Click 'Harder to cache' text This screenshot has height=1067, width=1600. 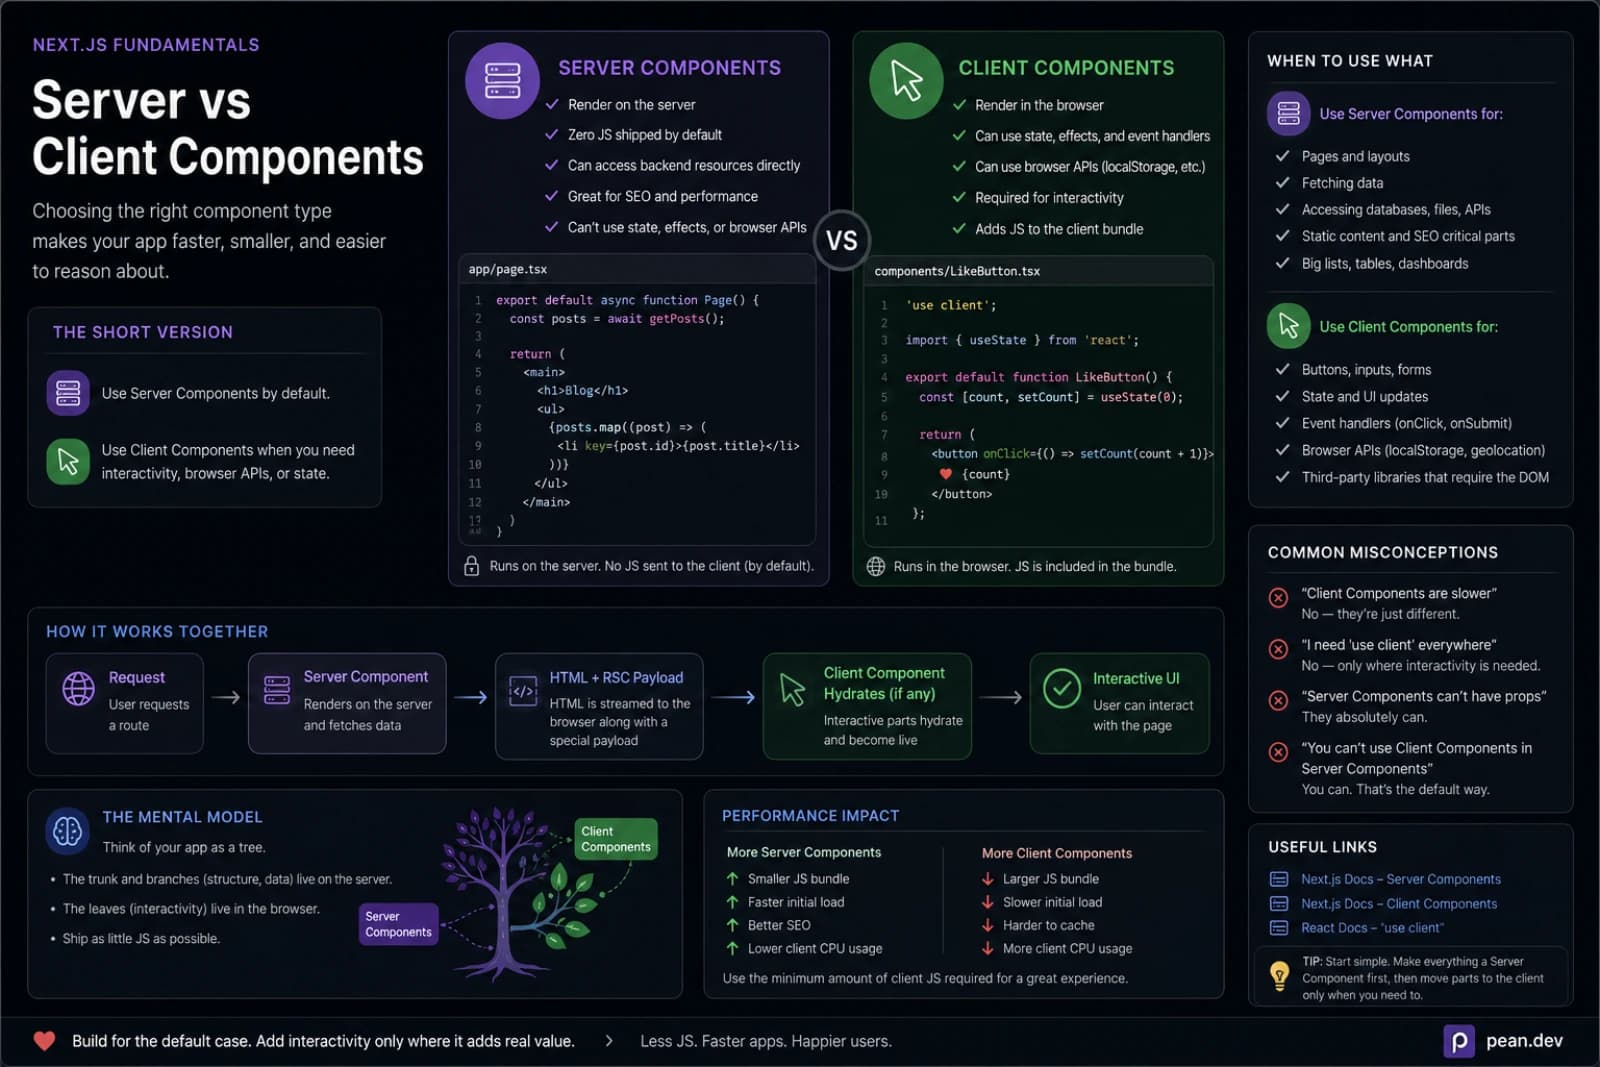1049,926
